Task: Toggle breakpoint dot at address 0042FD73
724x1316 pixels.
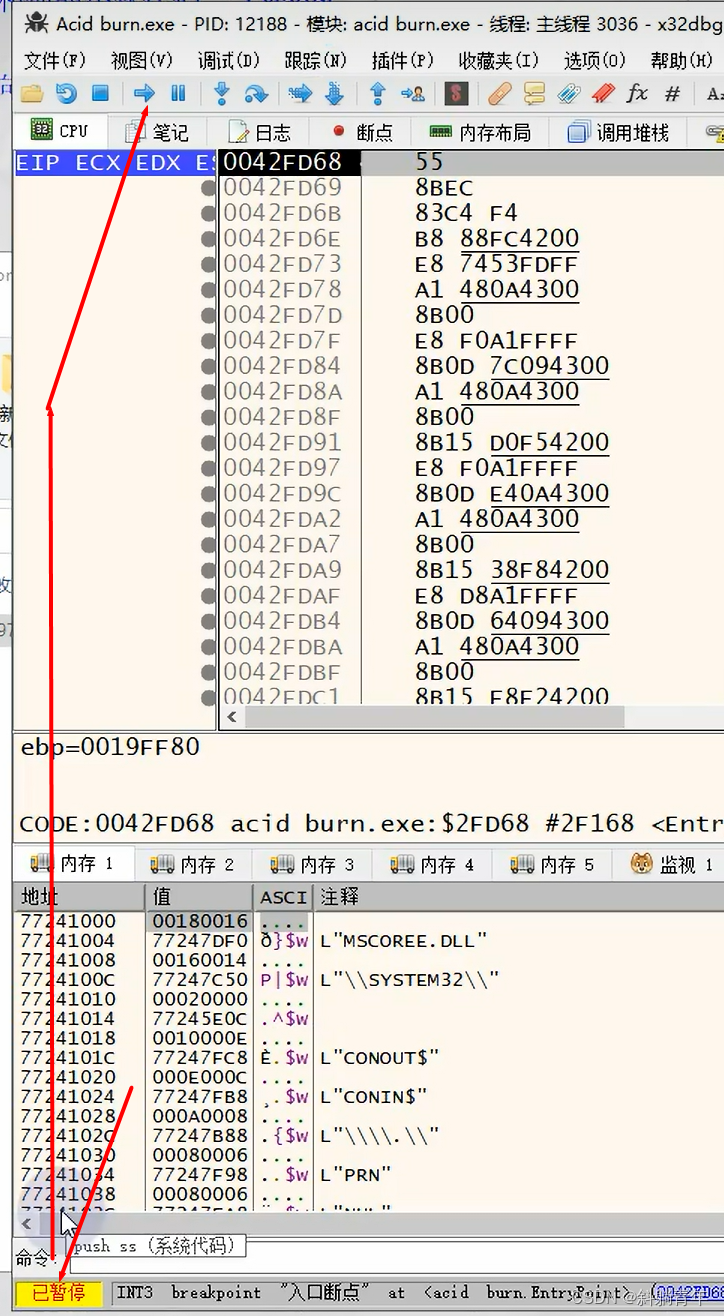Action: tap(208, 264)
